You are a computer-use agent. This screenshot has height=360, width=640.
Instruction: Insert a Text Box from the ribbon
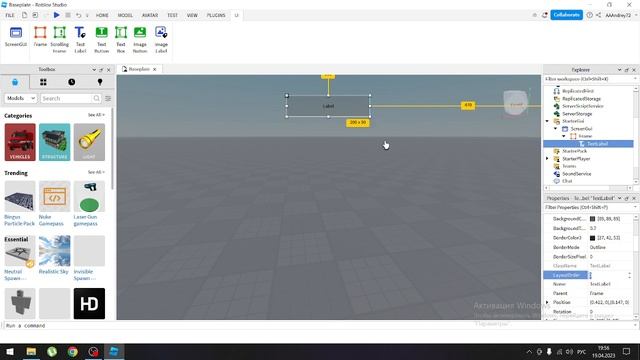[121, 40]
